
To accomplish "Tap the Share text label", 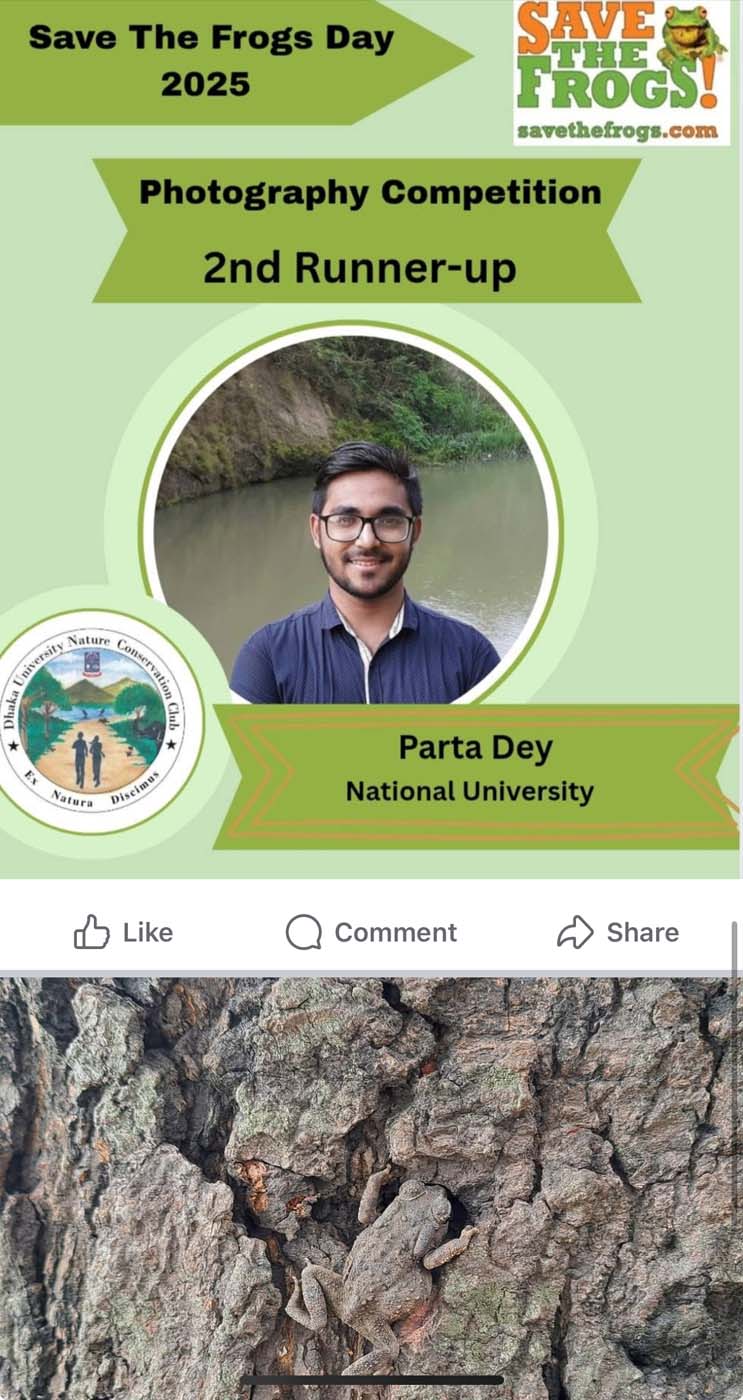I will coord(642,932).
